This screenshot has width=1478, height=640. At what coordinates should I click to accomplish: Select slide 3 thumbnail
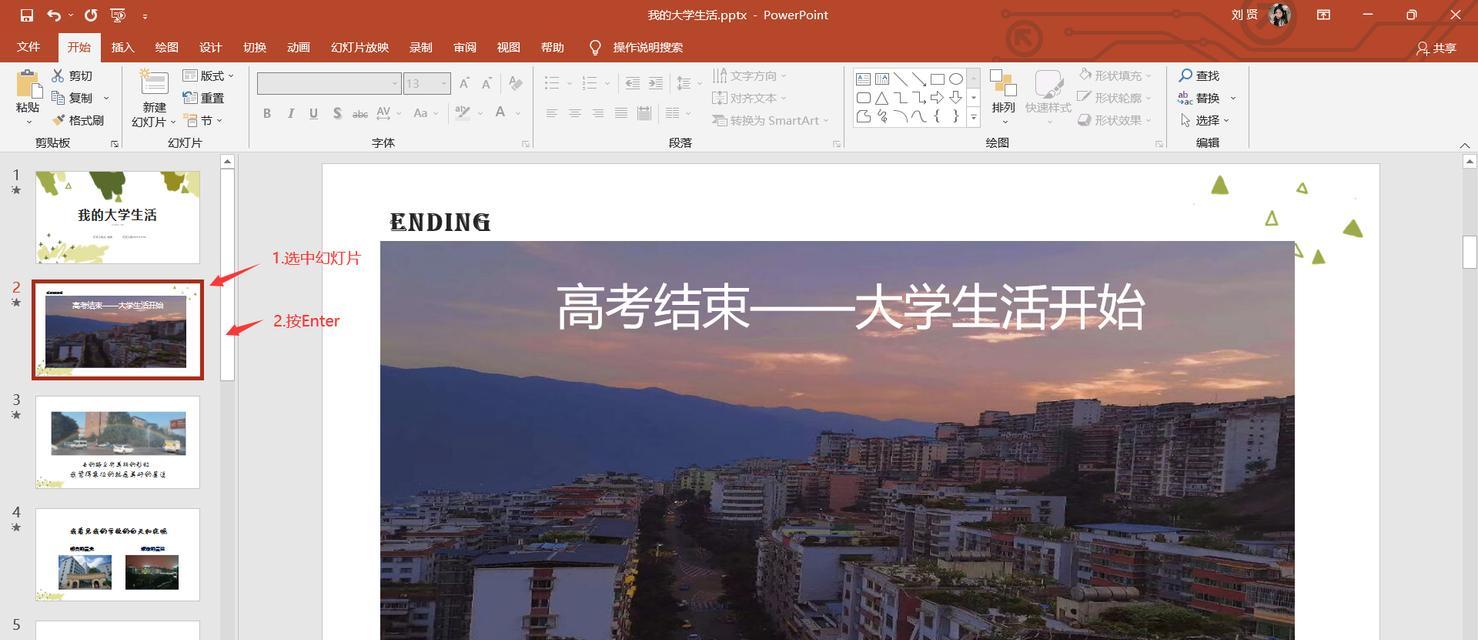pyautogui.click(x=118, y=442)
